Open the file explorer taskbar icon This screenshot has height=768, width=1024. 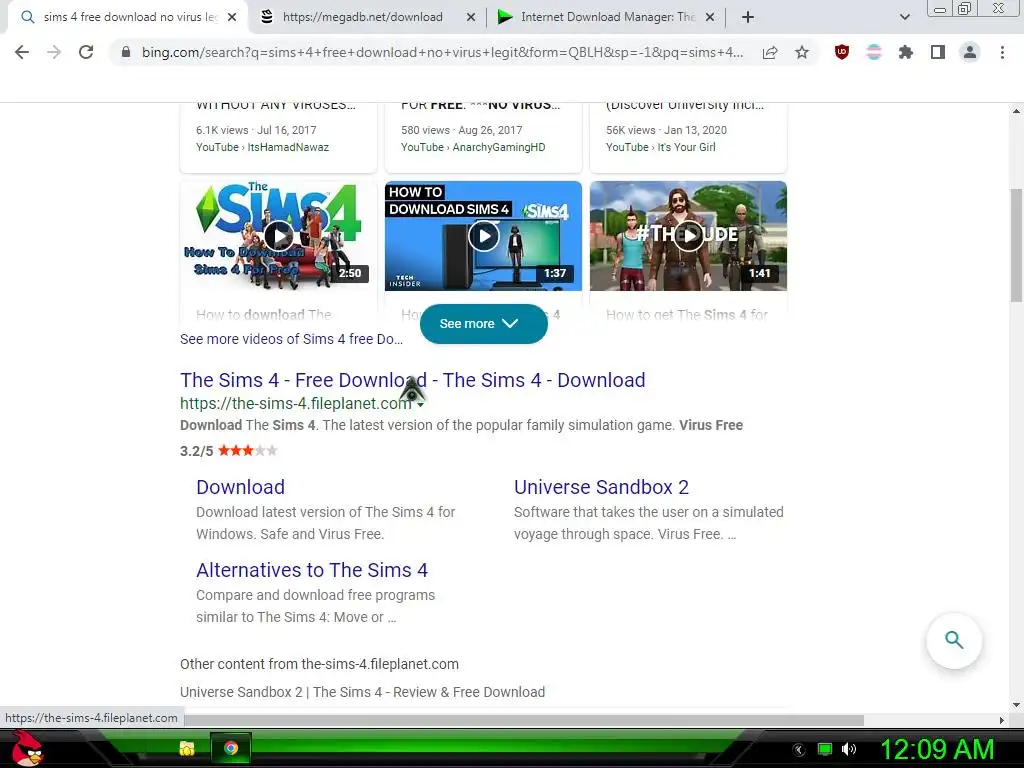click(187, 748)
